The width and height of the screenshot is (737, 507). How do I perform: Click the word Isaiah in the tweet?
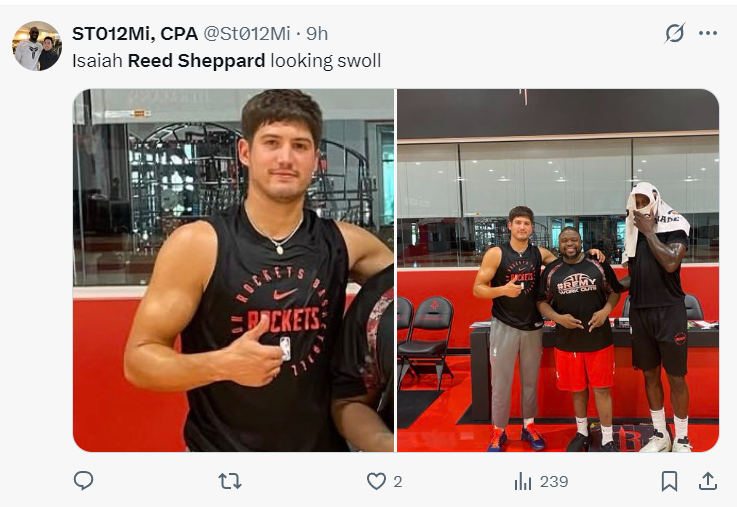point(97,60)
